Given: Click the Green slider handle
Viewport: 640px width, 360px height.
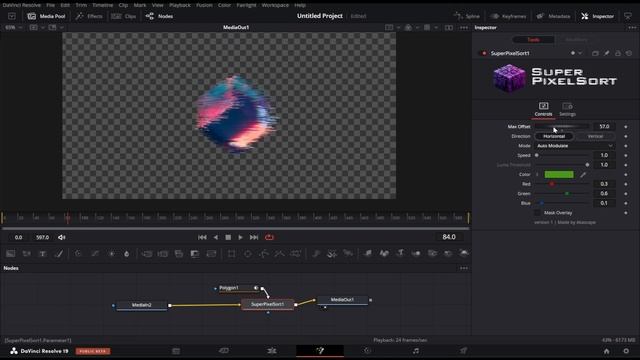Looking at the screenshot, I should pos(567,193).
